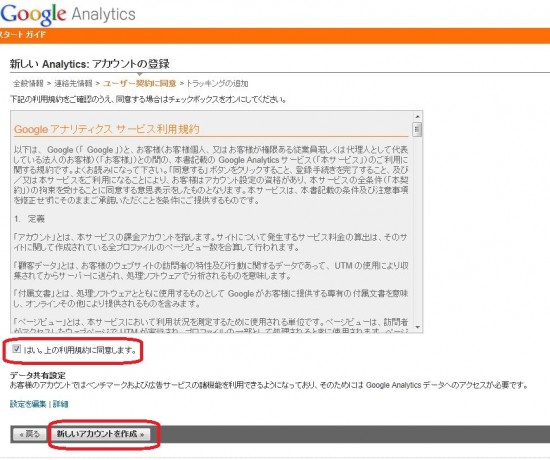Viewport: 550px width, 460px height.
Task: Click the 新しい Analytics: アカウントの登録 title
Action: pyautogui.click(x=90, y=64)
